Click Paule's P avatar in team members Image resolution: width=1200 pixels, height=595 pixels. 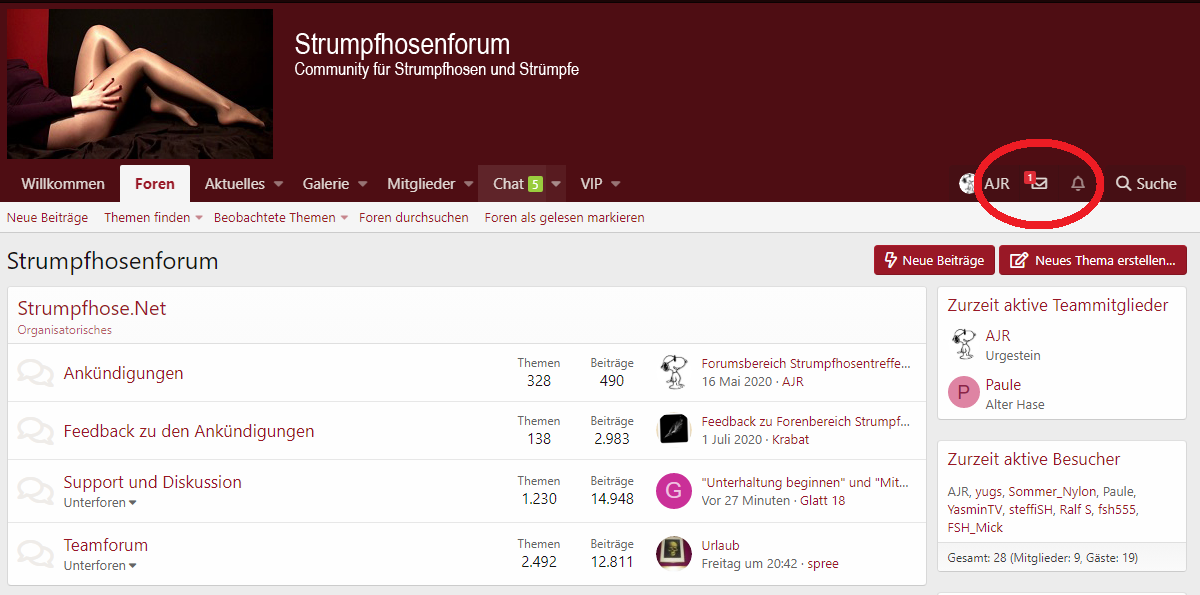coord(964,392)
